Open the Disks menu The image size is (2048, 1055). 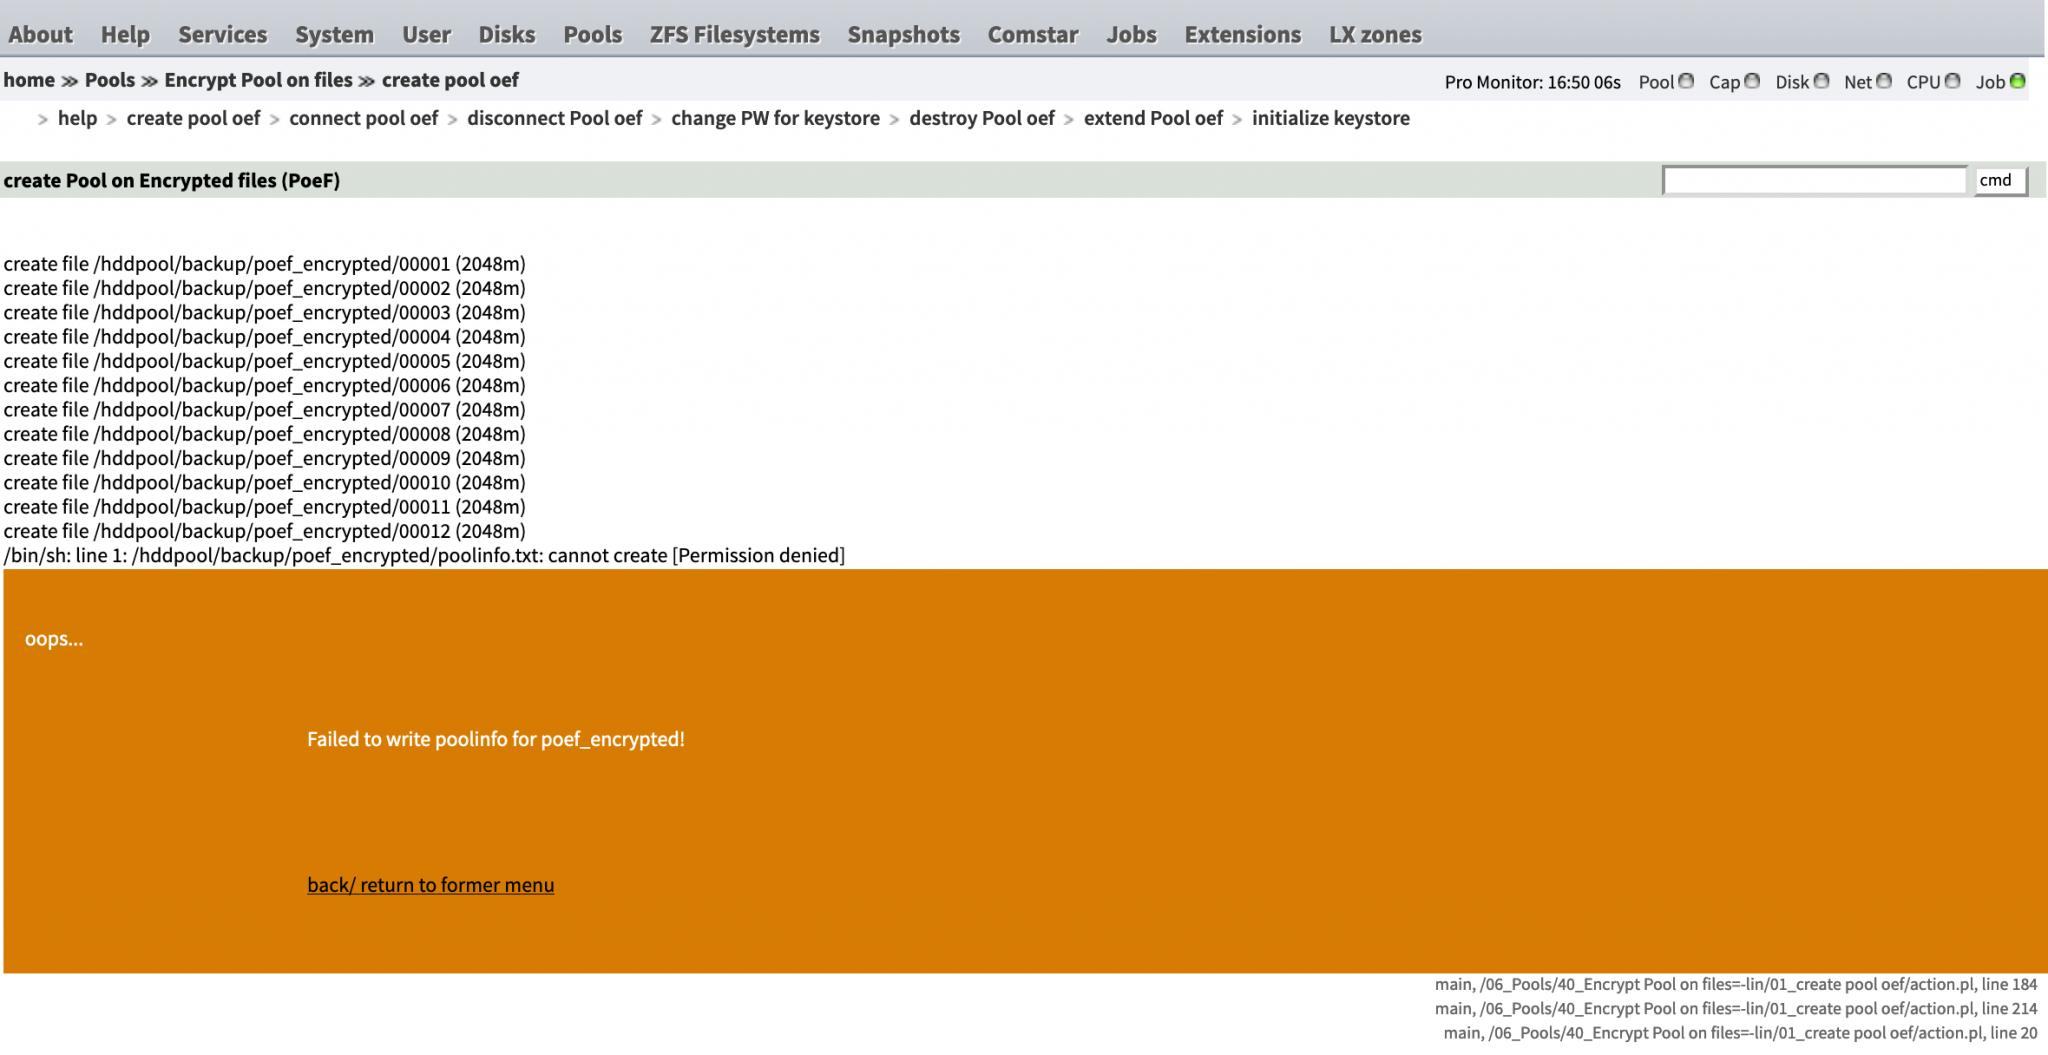pos(506,34)
